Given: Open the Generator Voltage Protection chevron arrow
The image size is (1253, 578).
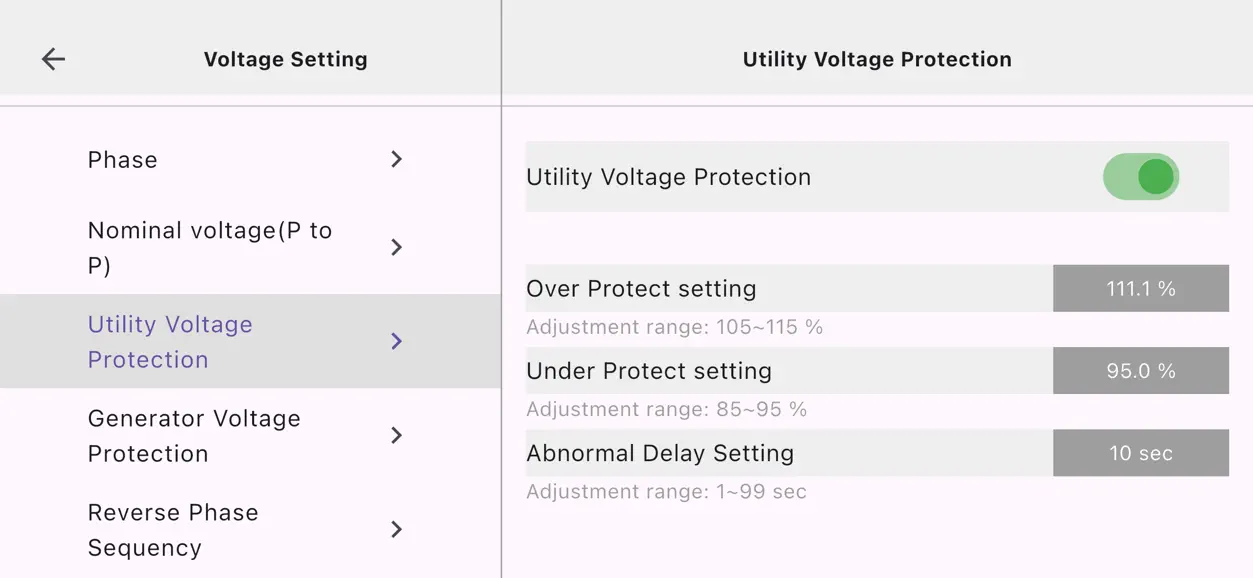Looking at the screenshot, I should pyautogui.click(x=397, y=435).
